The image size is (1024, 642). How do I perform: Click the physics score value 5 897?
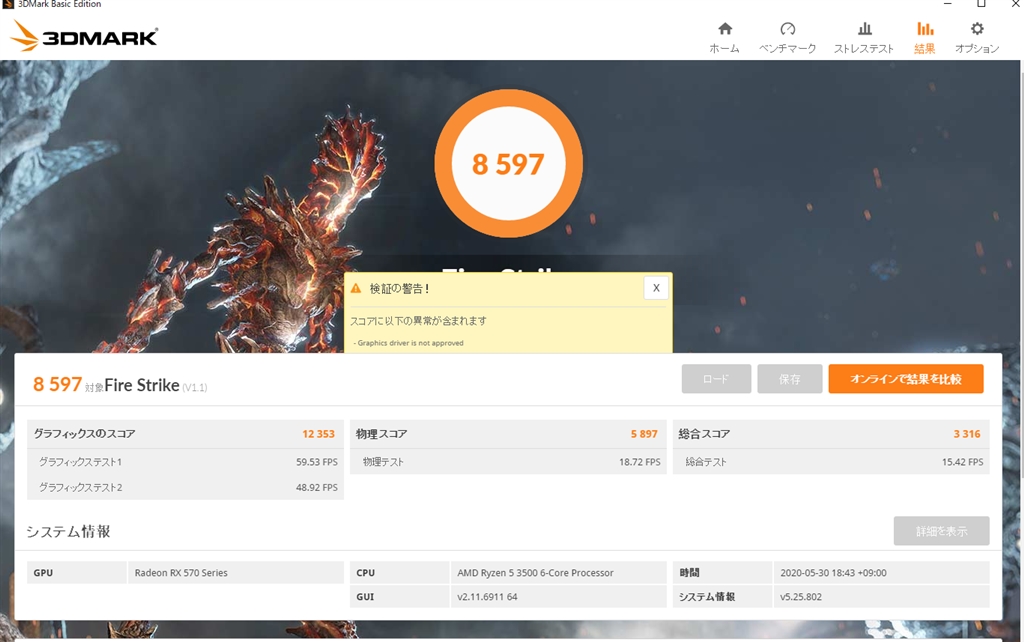[x=644, y=434]
